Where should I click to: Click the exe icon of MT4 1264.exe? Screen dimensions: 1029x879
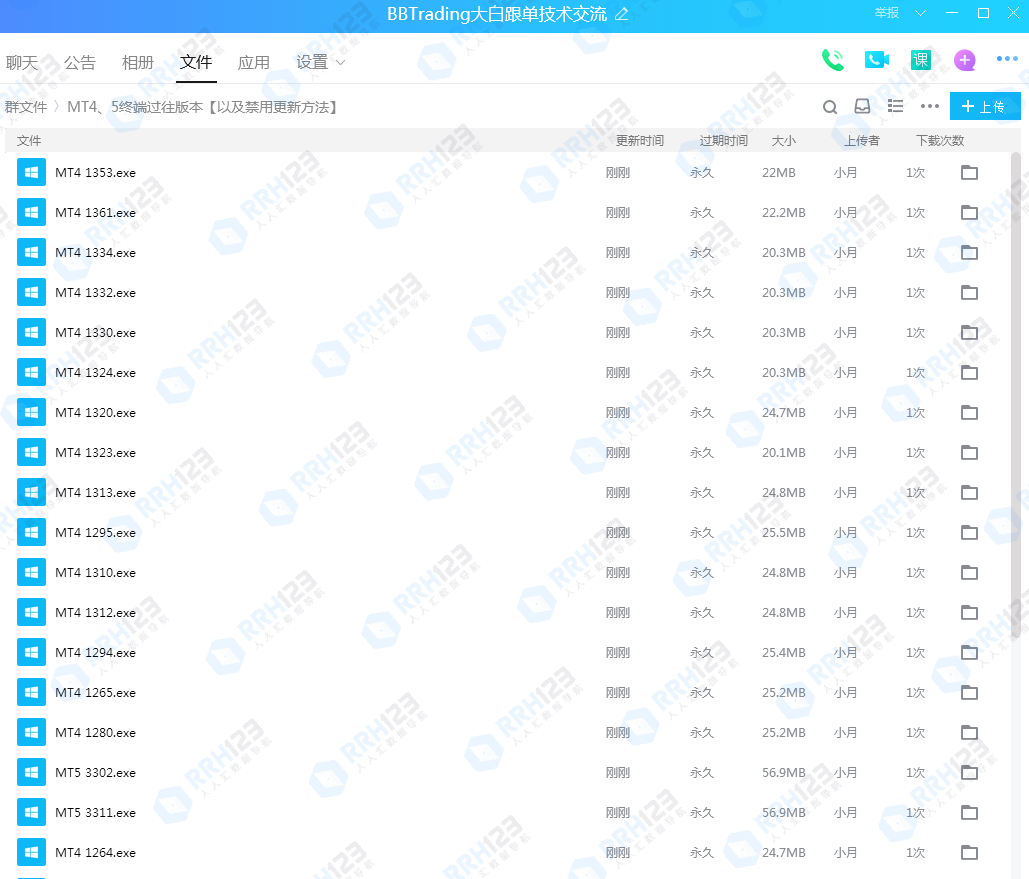[32, 853]
